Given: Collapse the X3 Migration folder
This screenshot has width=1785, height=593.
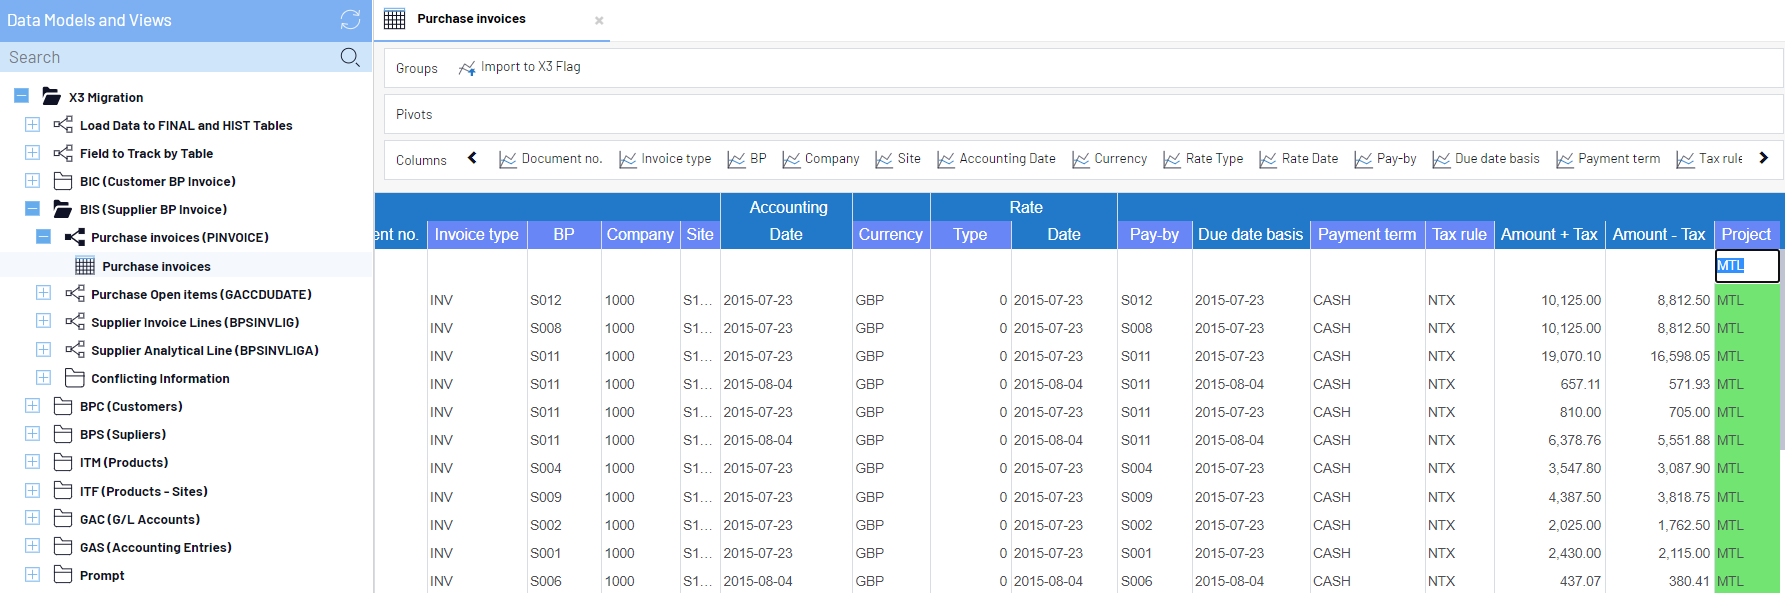Looking at the screenshot, I should coord(21,97).
